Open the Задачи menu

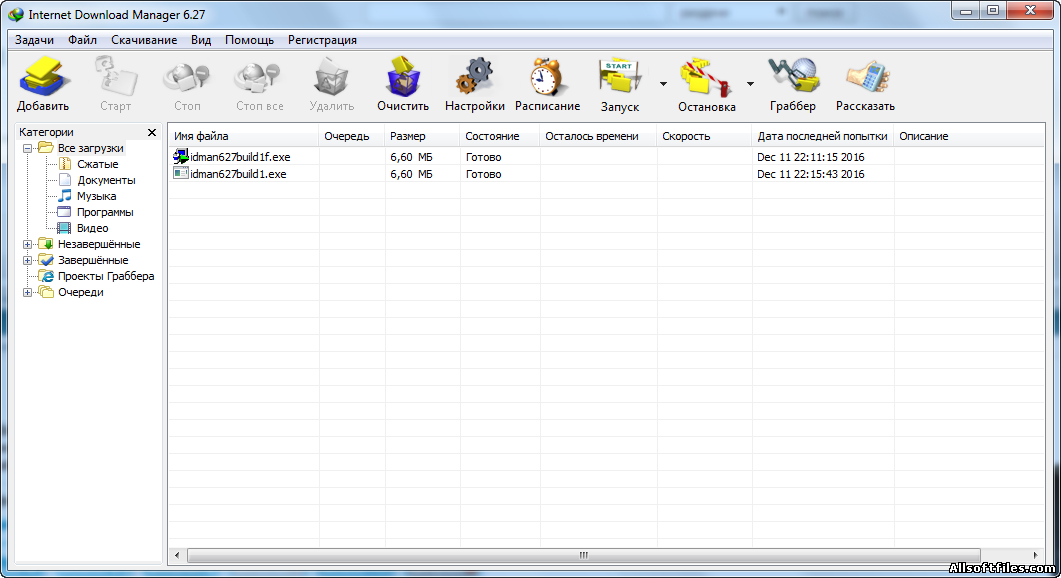[35, 40]
